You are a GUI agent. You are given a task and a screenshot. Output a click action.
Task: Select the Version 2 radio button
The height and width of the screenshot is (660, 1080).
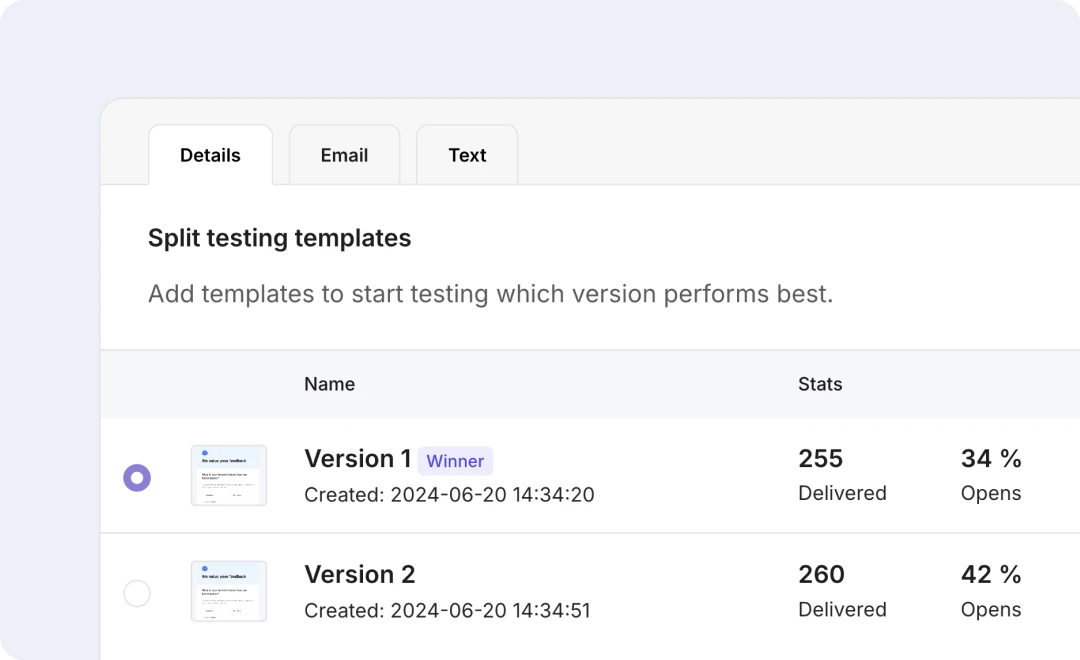click(x=137, y=593)
